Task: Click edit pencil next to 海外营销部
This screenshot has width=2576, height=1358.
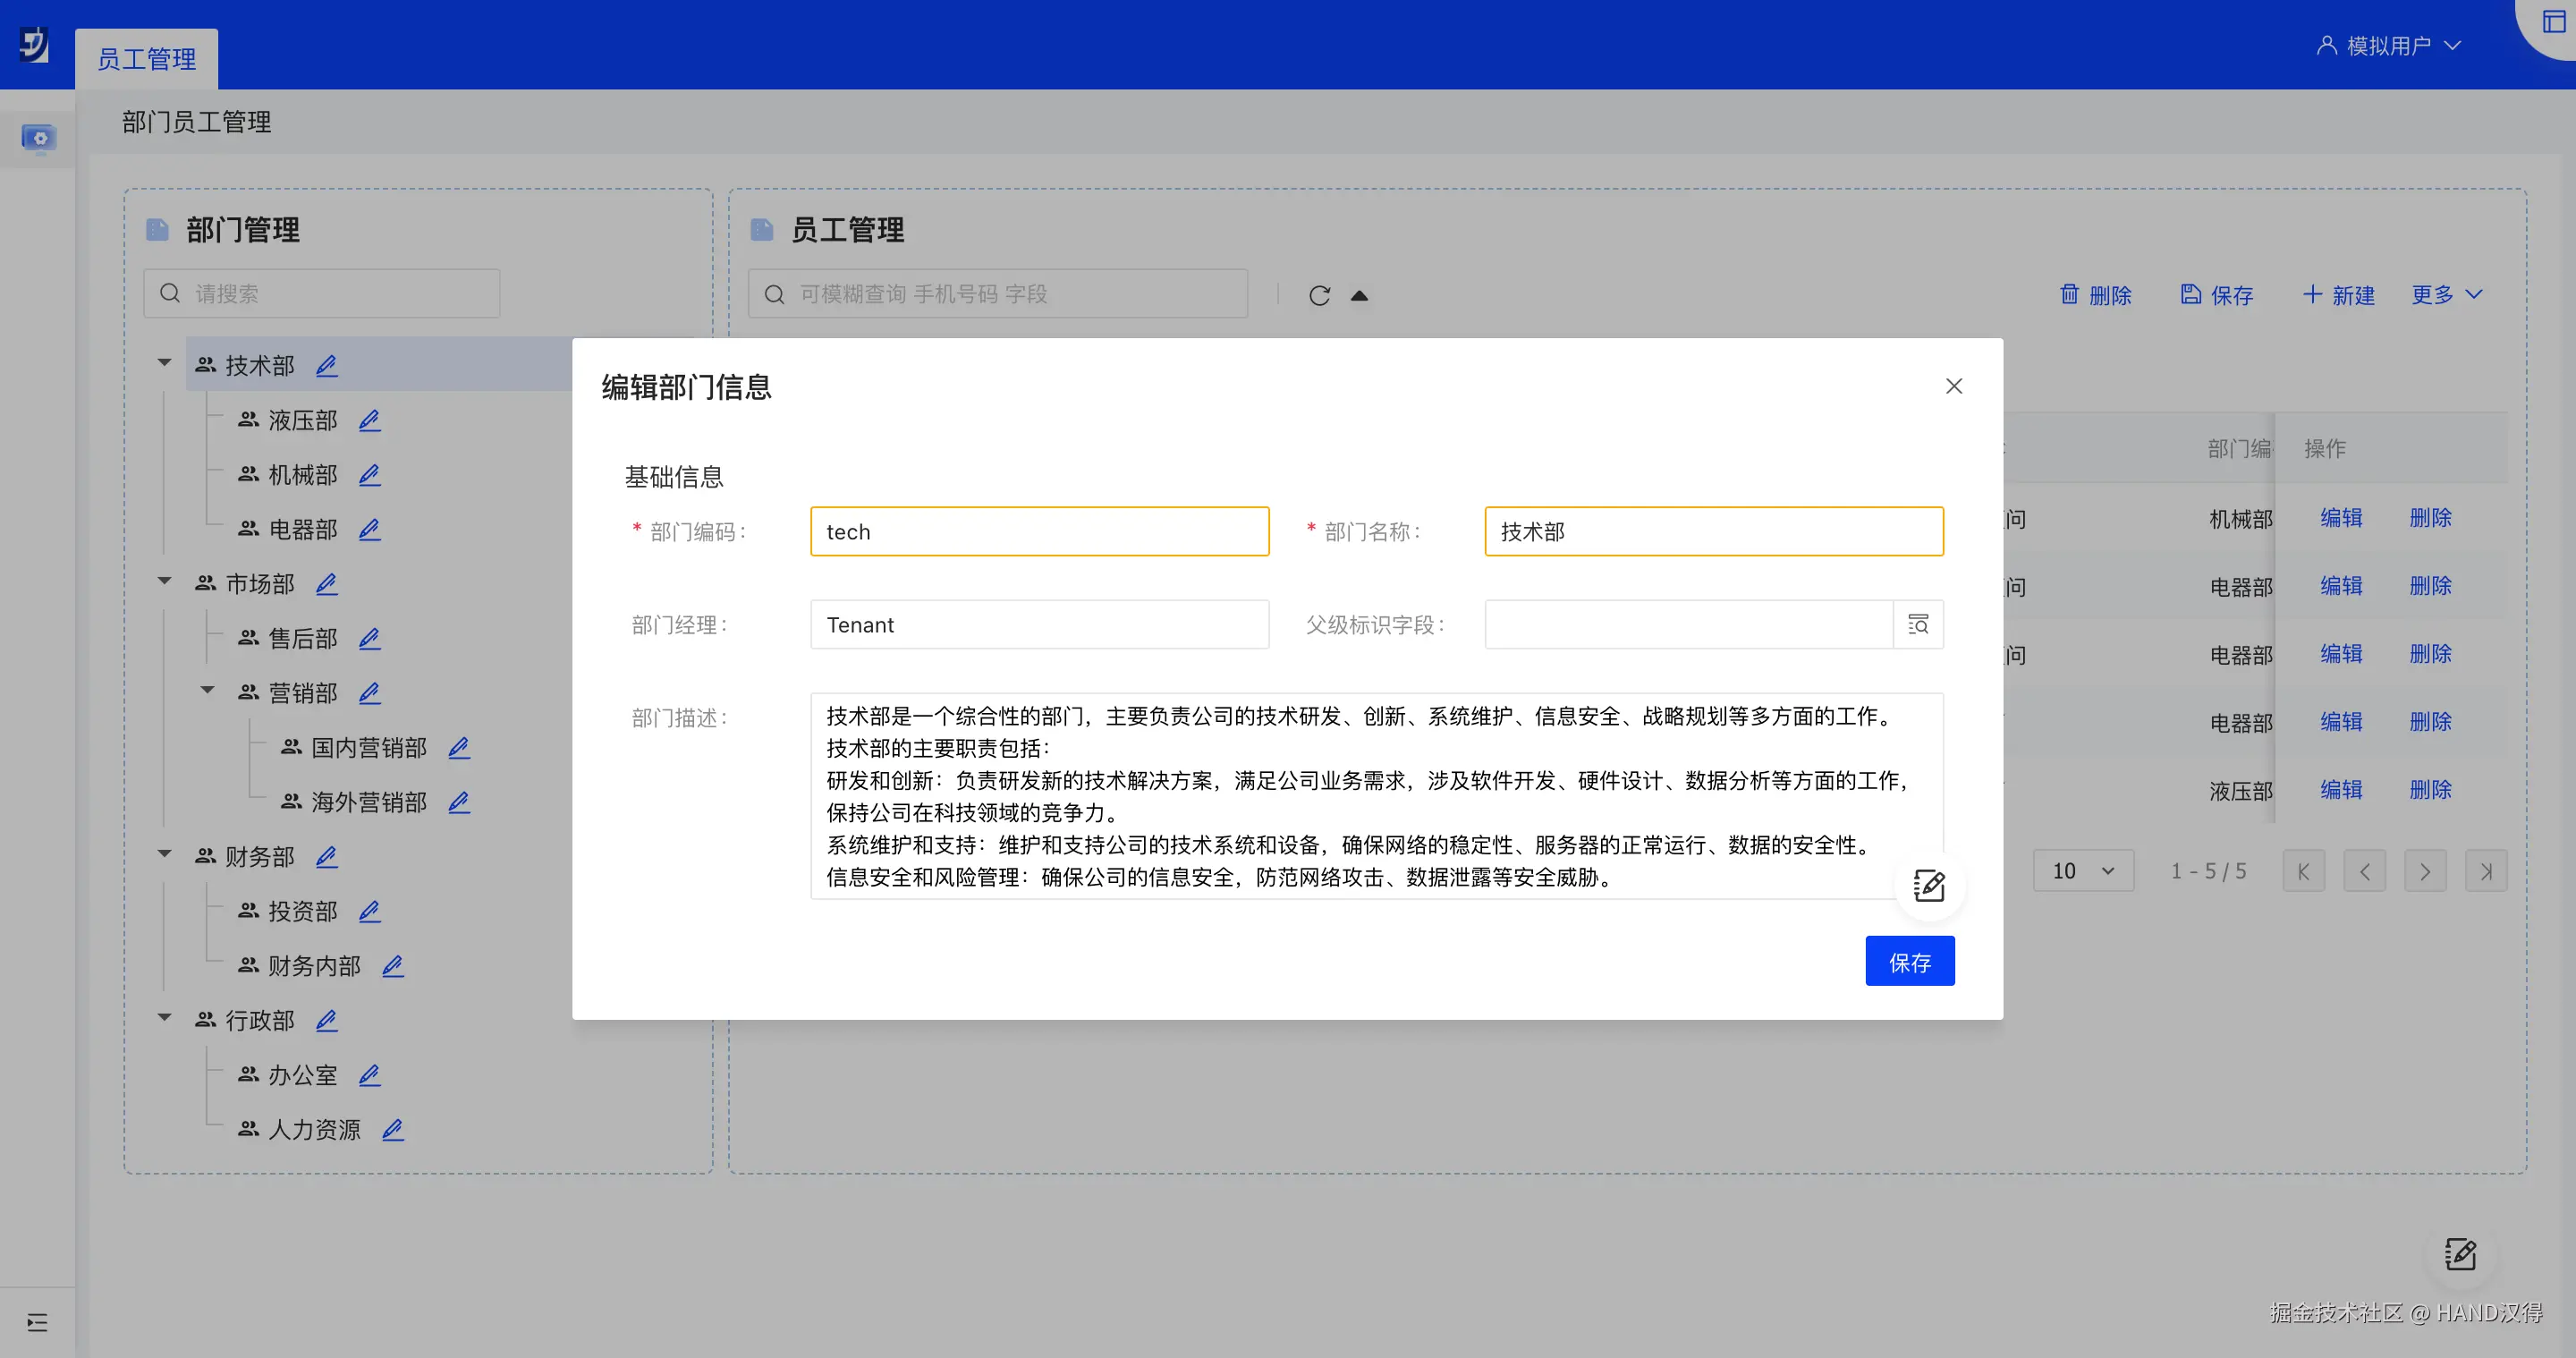Action: click(x=458, y=802)
